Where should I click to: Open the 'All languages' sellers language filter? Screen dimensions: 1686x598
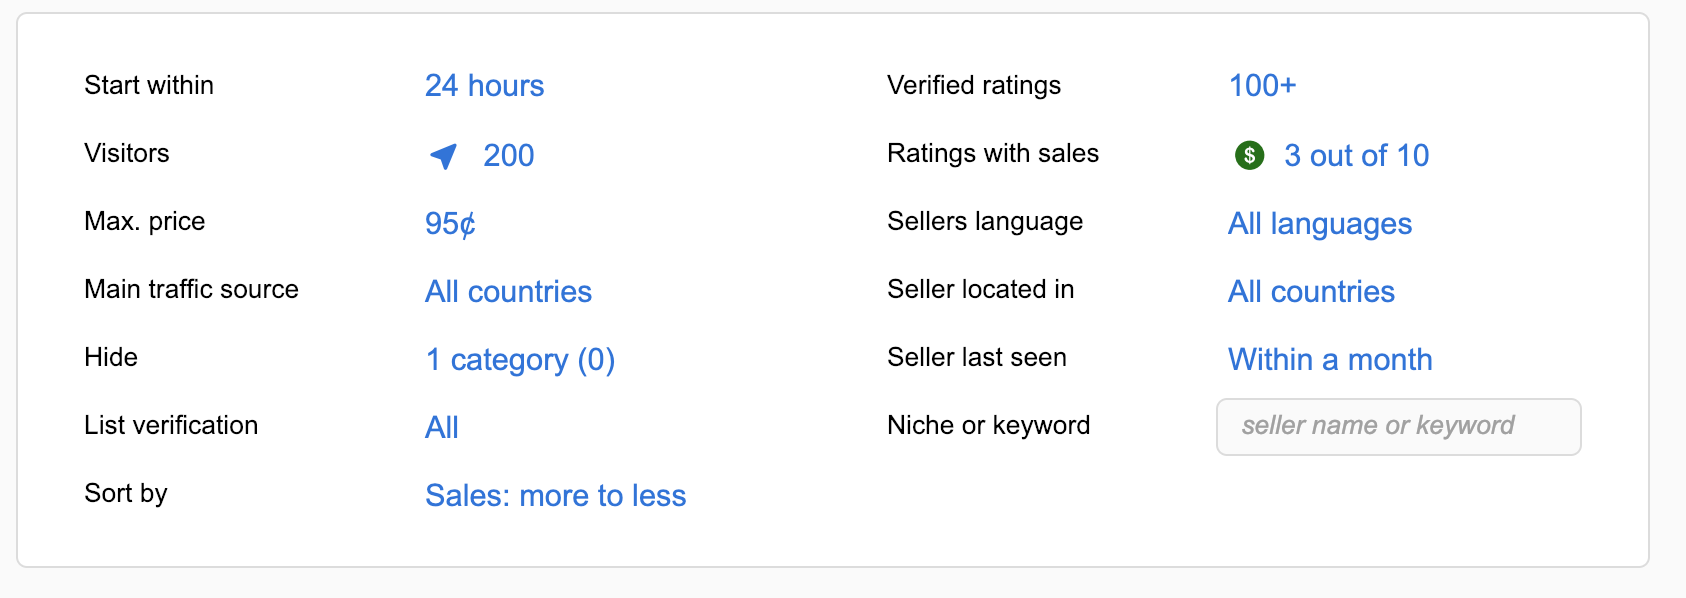pos(1320,223)
